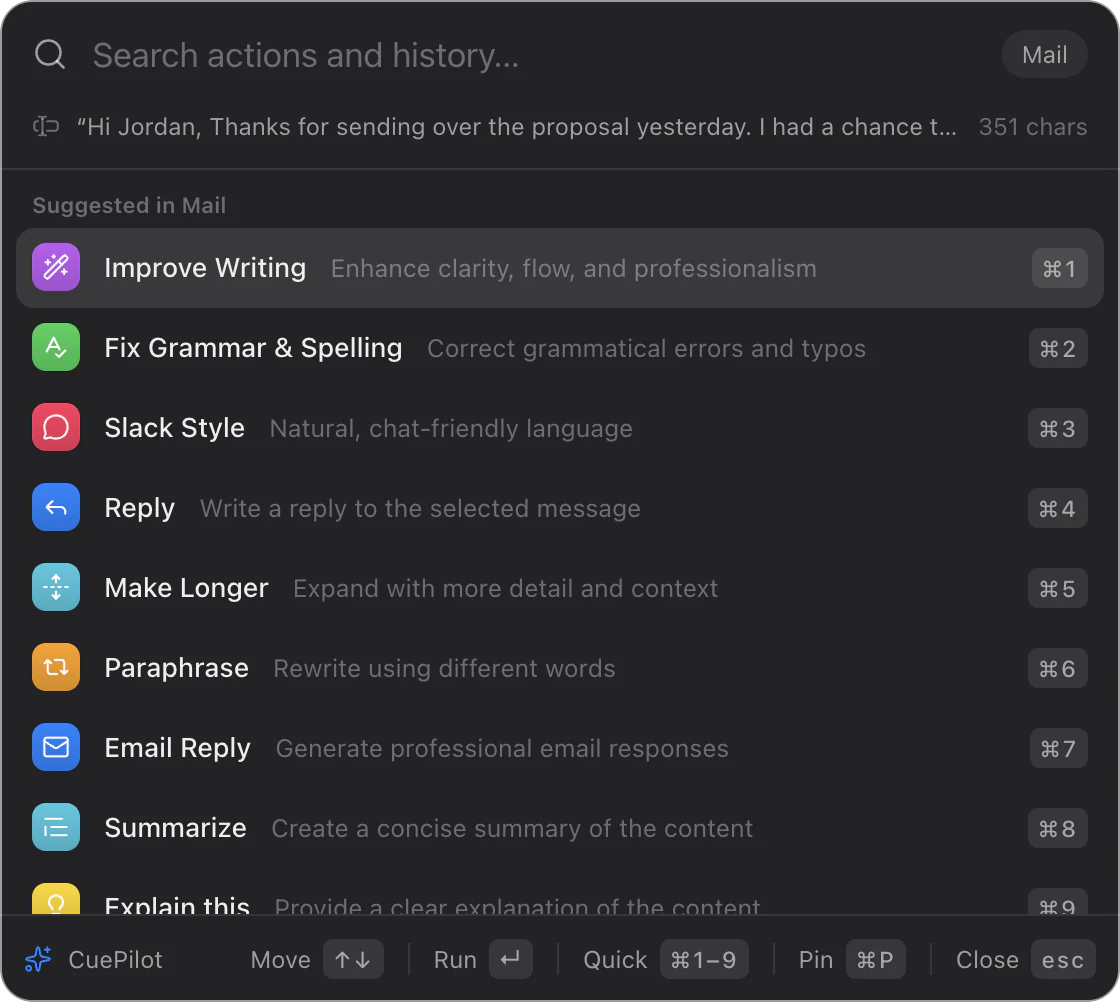Click the magnifying glass search icon

(x=50, y=54)
